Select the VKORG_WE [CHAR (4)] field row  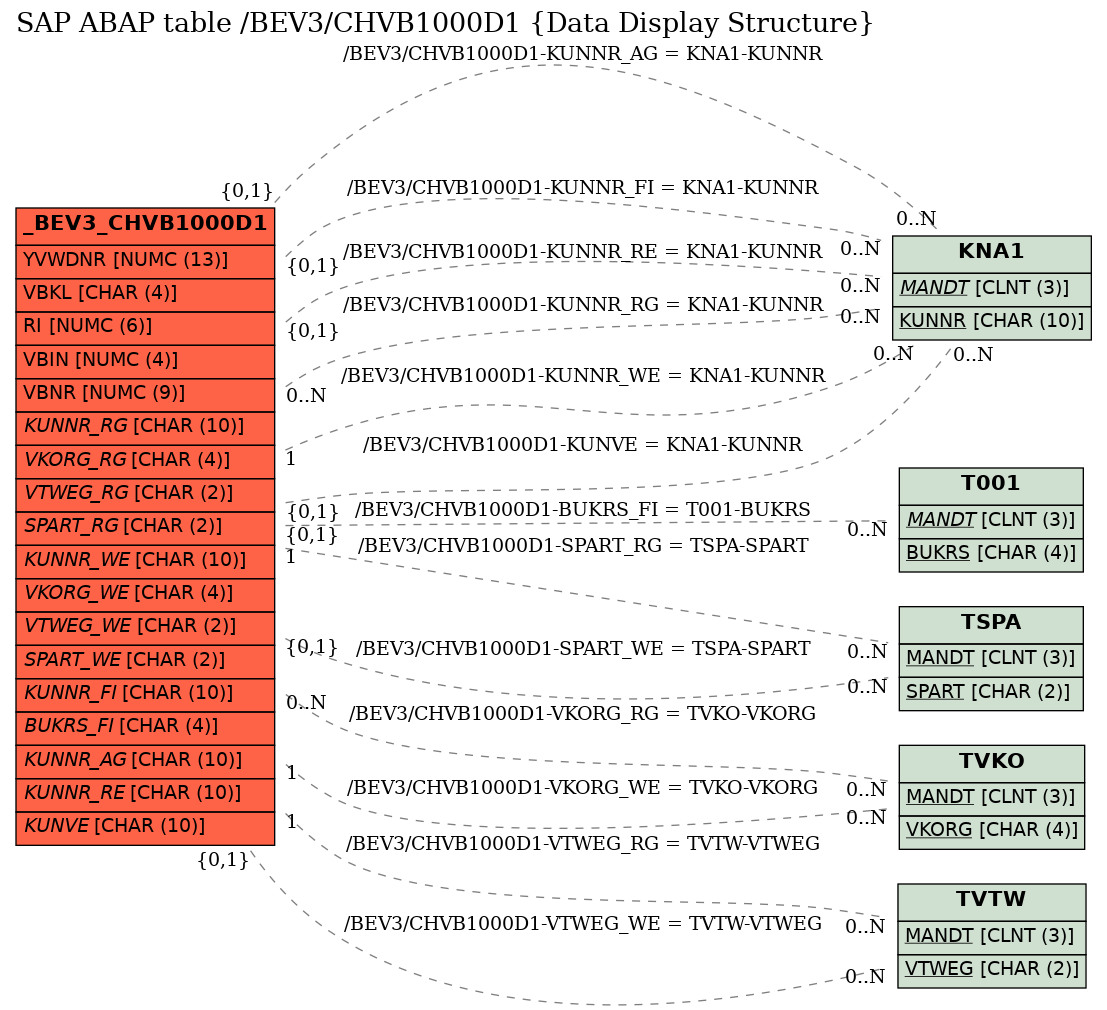[x=145, y=595]
